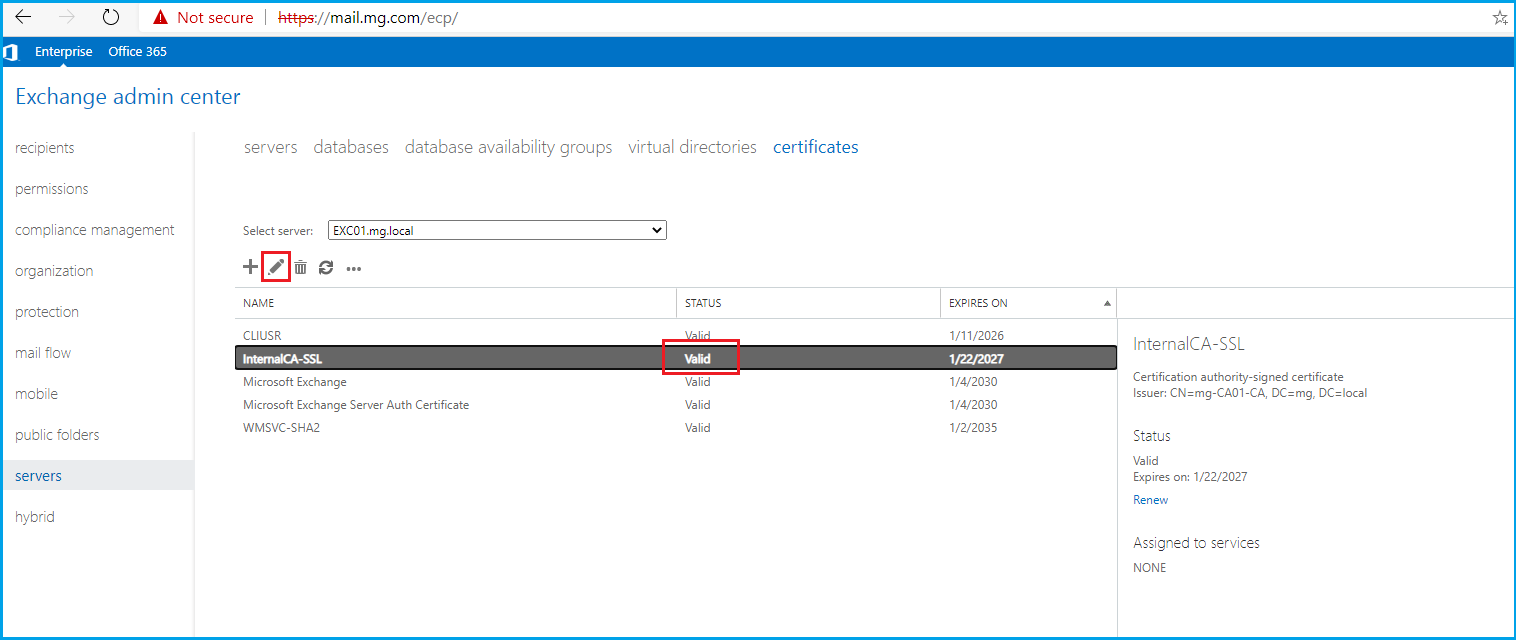Delete certificate using trash icon
Viewport: 1516px width, 640px height.
[x=300, y=267]
